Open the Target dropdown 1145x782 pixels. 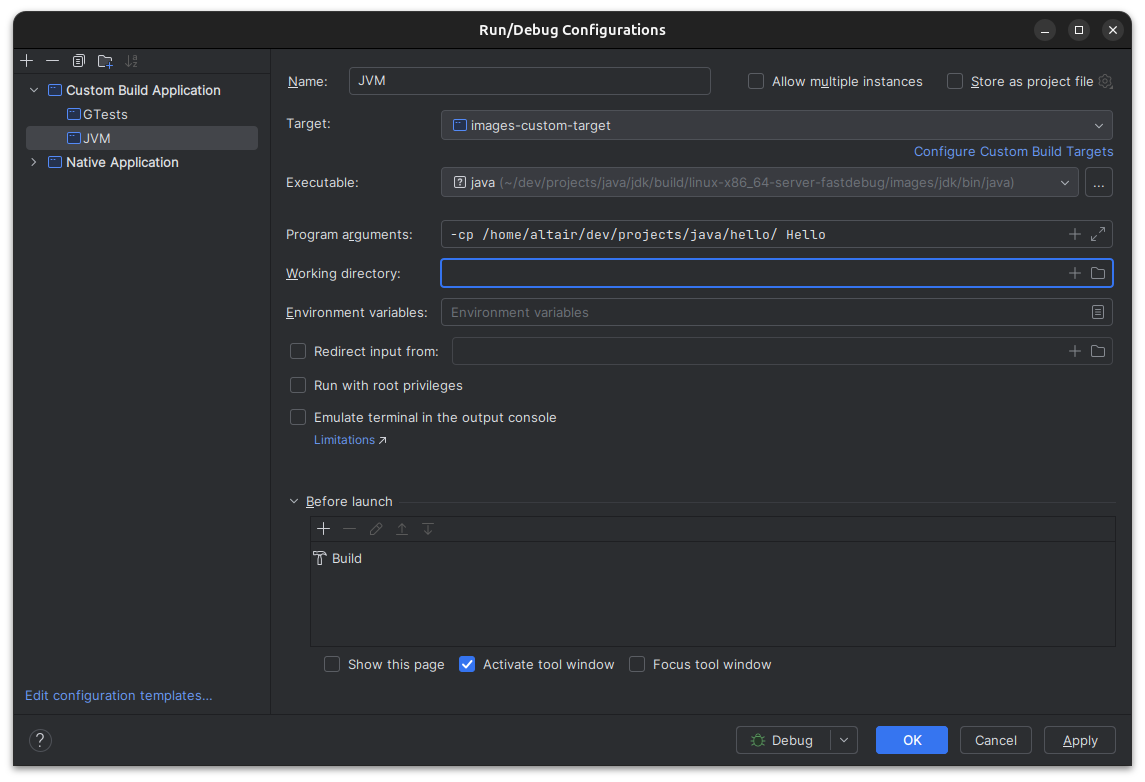(776, 125)
